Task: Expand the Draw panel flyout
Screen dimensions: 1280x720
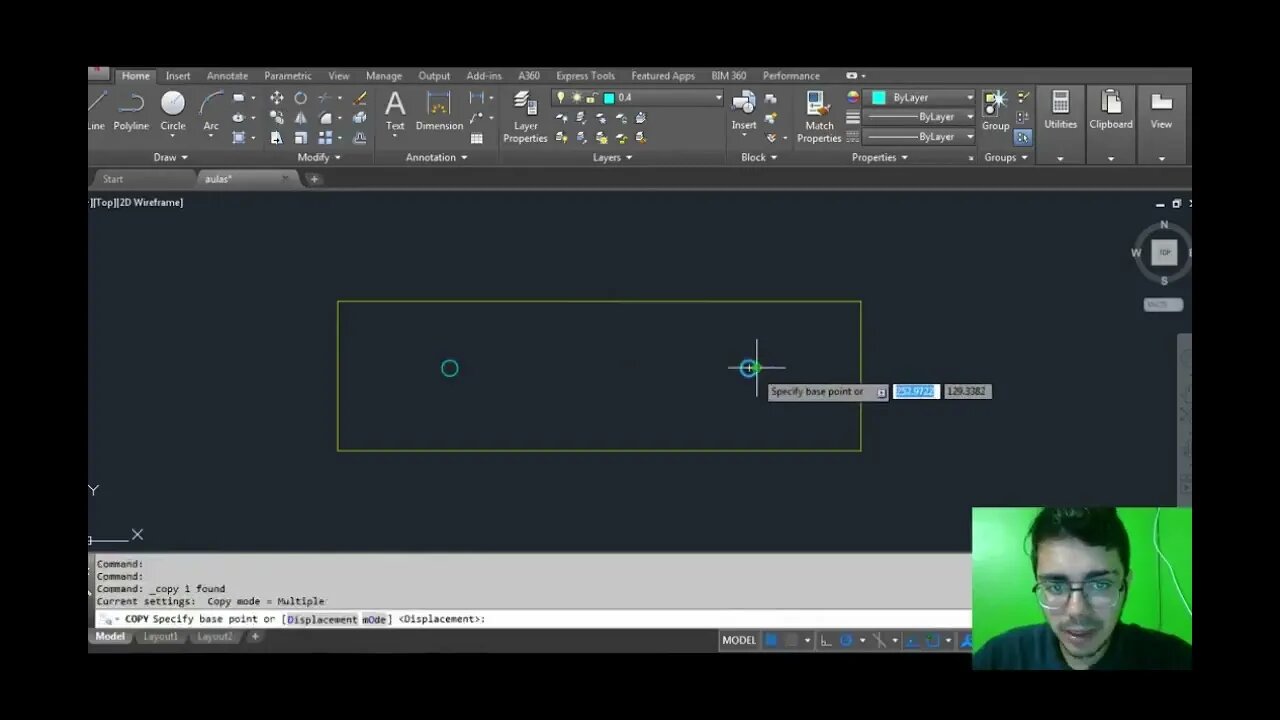Action: click(171, 157)
